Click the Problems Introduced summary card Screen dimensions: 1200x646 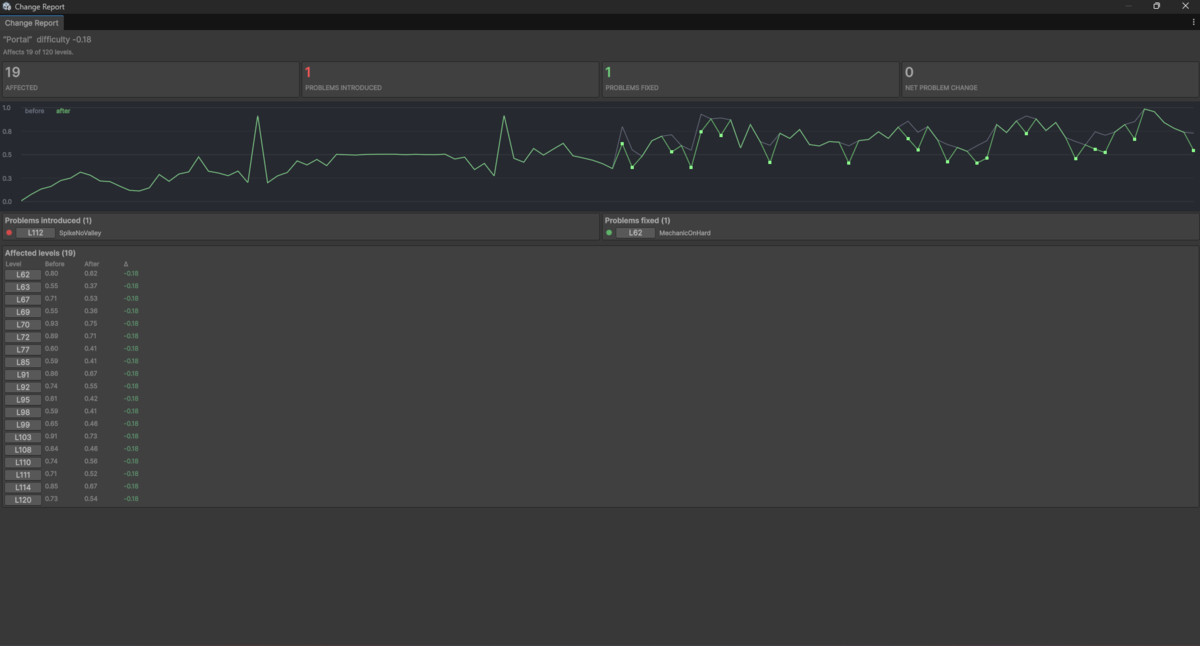pos(450,79)
